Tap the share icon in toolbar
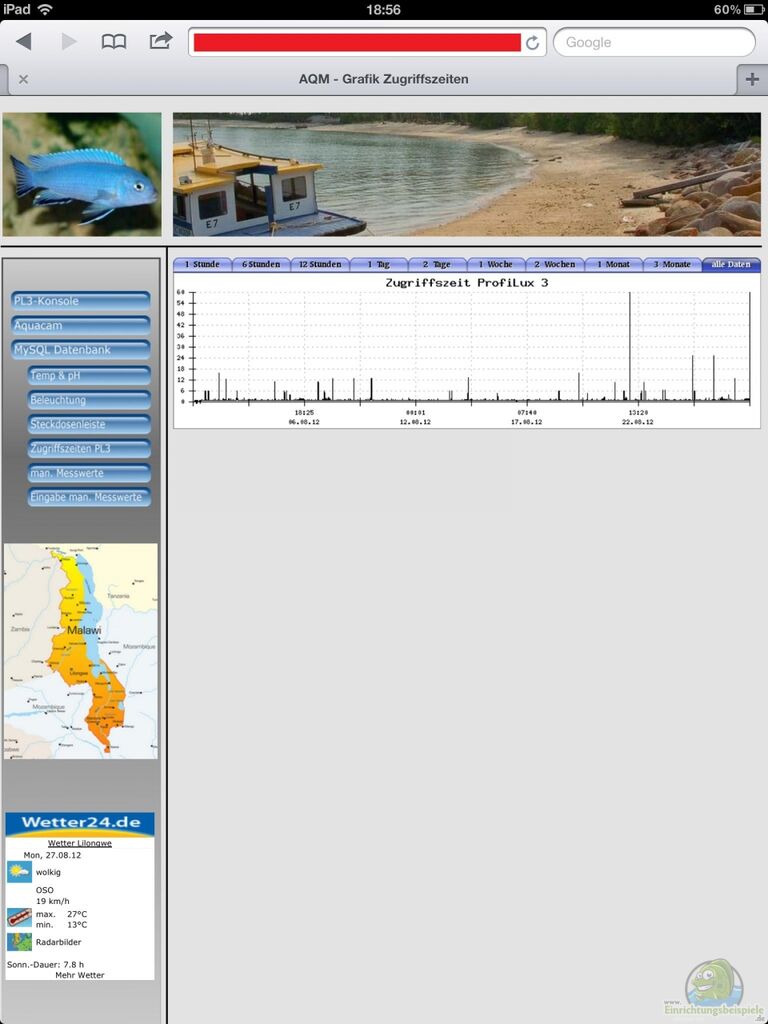The height and width of the screenshot is (1024, 768). tap(160, 42)
